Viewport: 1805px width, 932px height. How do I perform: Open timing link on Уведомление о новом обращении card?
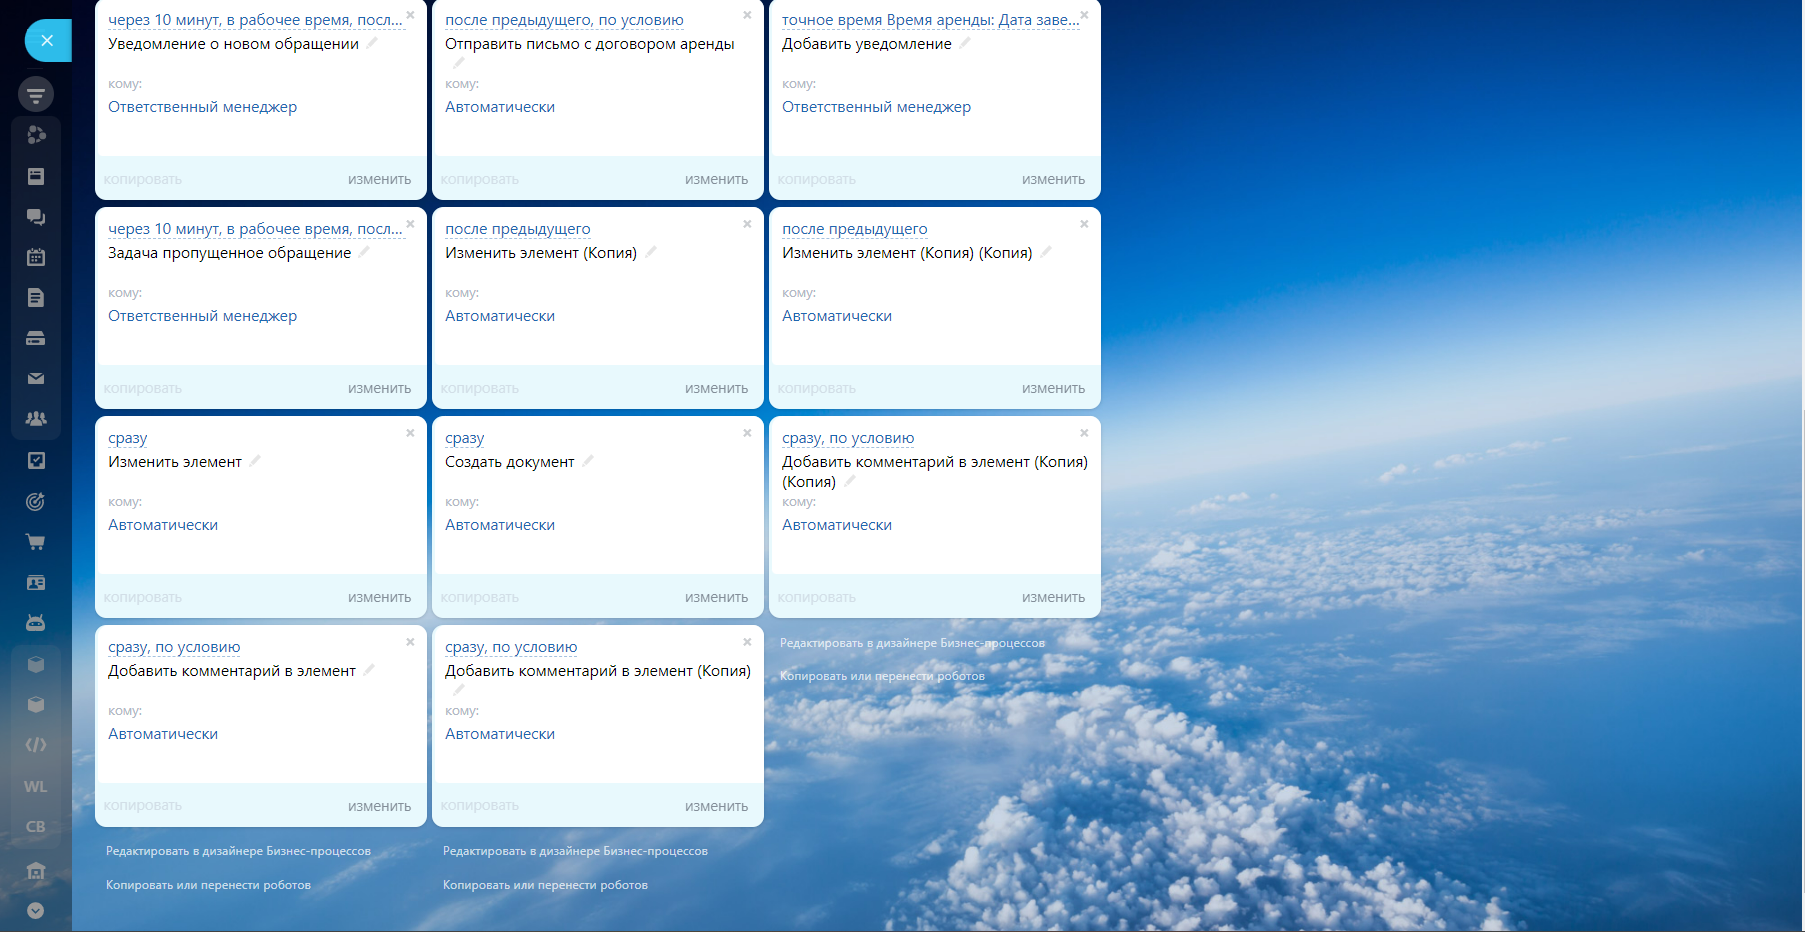(x=255, y=20)
